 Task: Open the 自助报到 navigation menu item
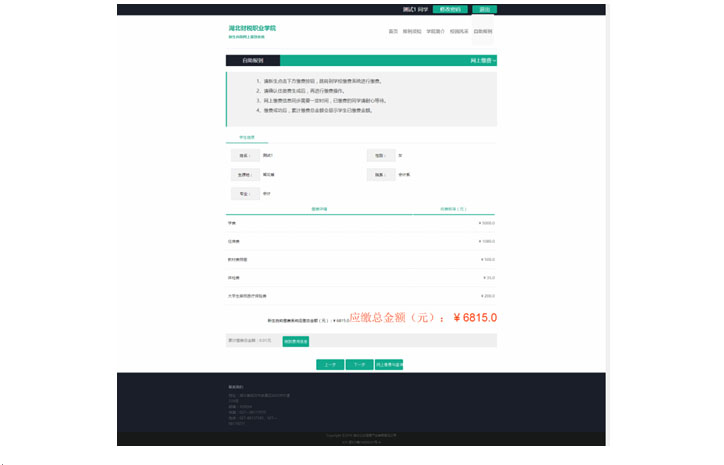483,32
